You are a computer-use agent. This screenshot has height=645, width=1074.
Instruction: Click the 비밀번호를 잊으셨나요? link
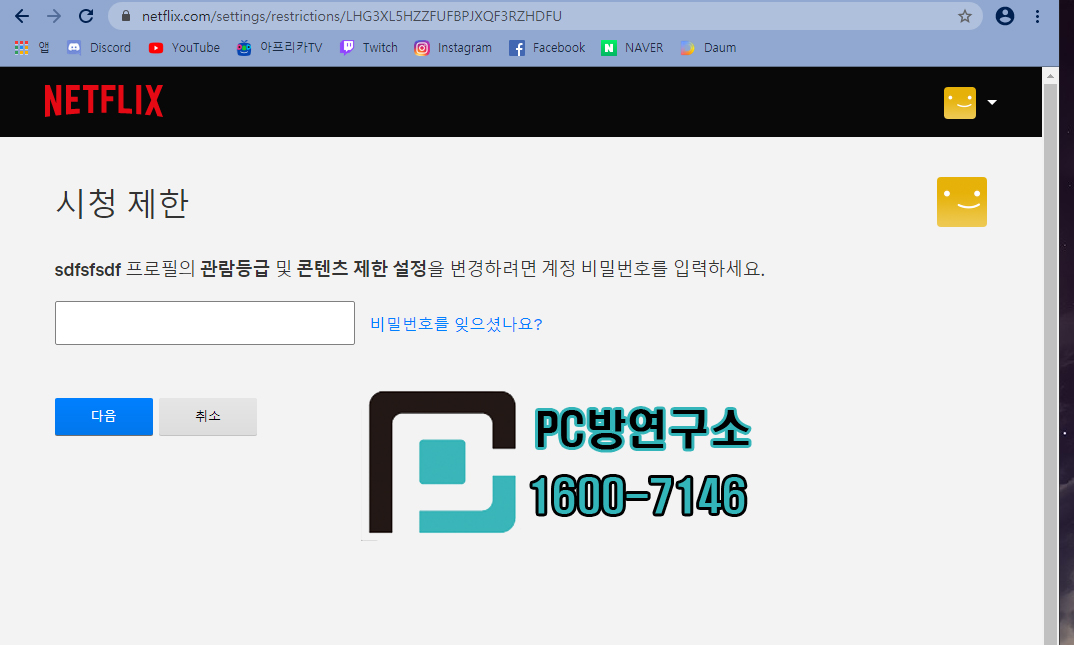point(456,324)
